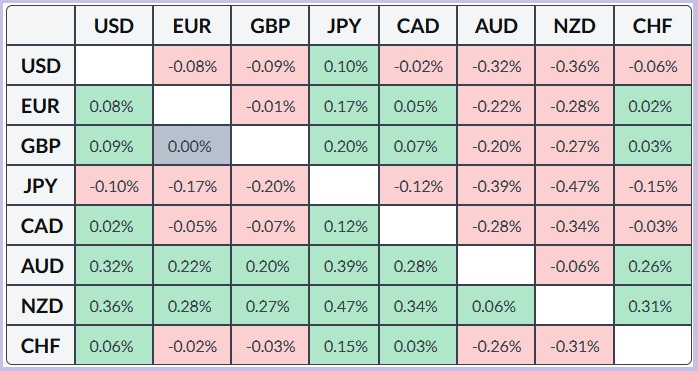Click the -0.36% USD/NZD cell
Viewport: 698px width, 371px height.
(574, 66)
